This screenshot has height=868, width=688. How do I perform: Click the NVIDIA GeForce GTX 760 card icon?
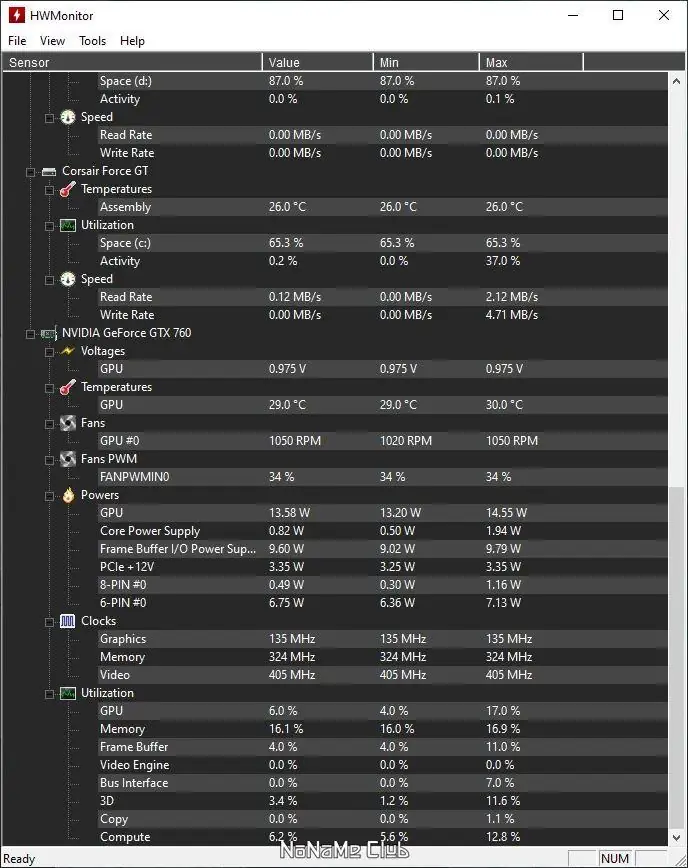click(48, 333)
